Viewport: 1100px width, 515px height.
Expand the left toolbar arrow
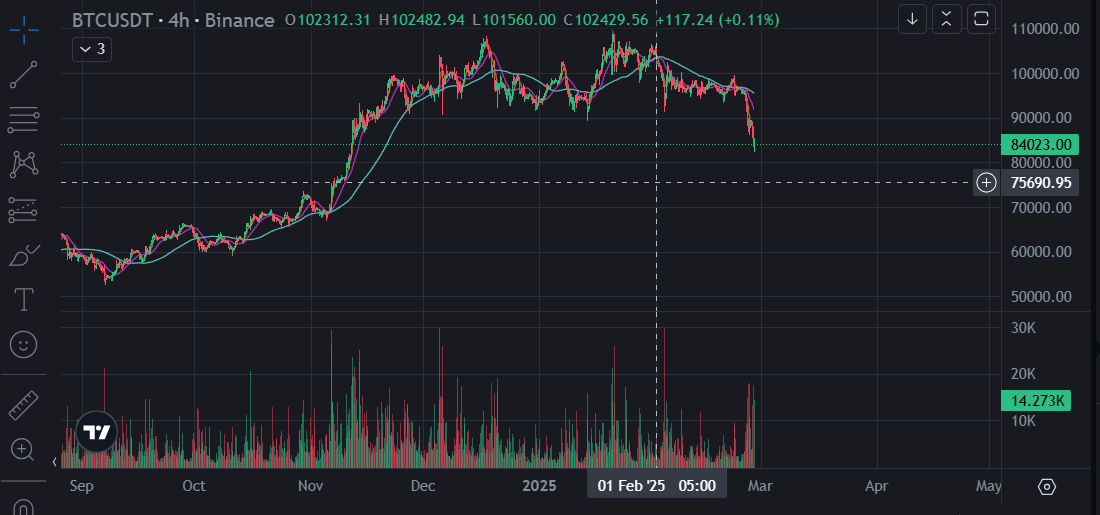click(55, 462)
